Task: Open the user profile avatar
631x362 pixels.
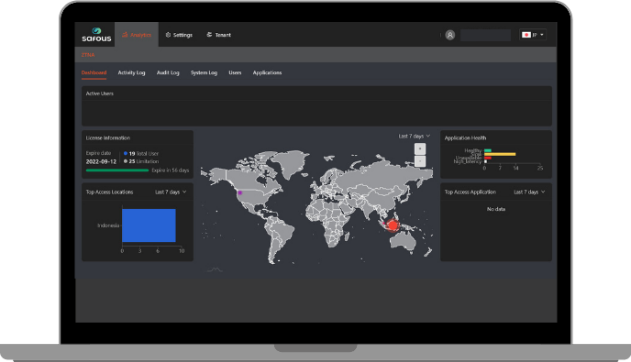Action: 450,35
